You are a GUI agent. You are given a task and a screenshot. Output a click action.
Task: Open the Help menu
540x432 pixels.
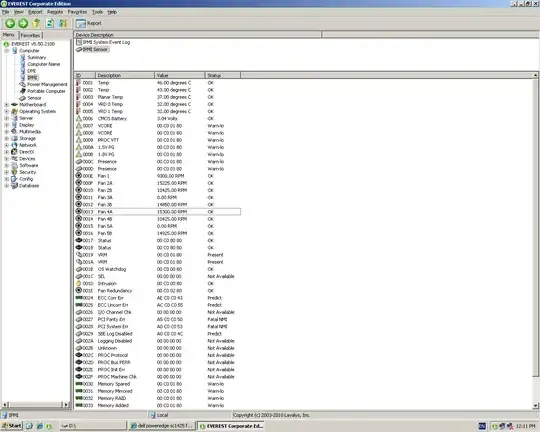(x=112, y=12)
